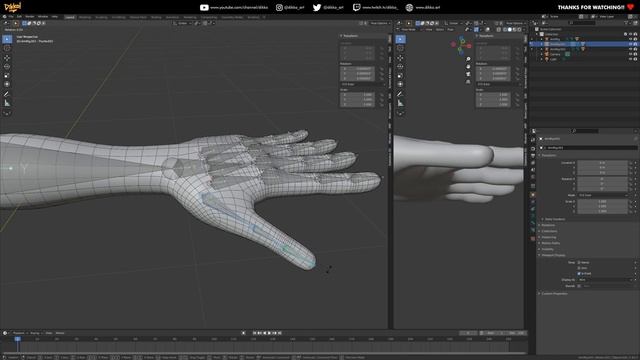Select the Scale tool in left viewport

[7, 76]
